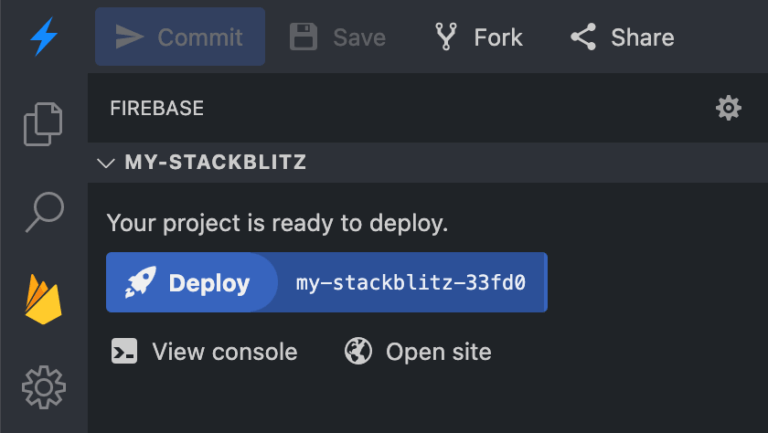
Task: Click the Save label in toolbar
Action: pos(359,38)
